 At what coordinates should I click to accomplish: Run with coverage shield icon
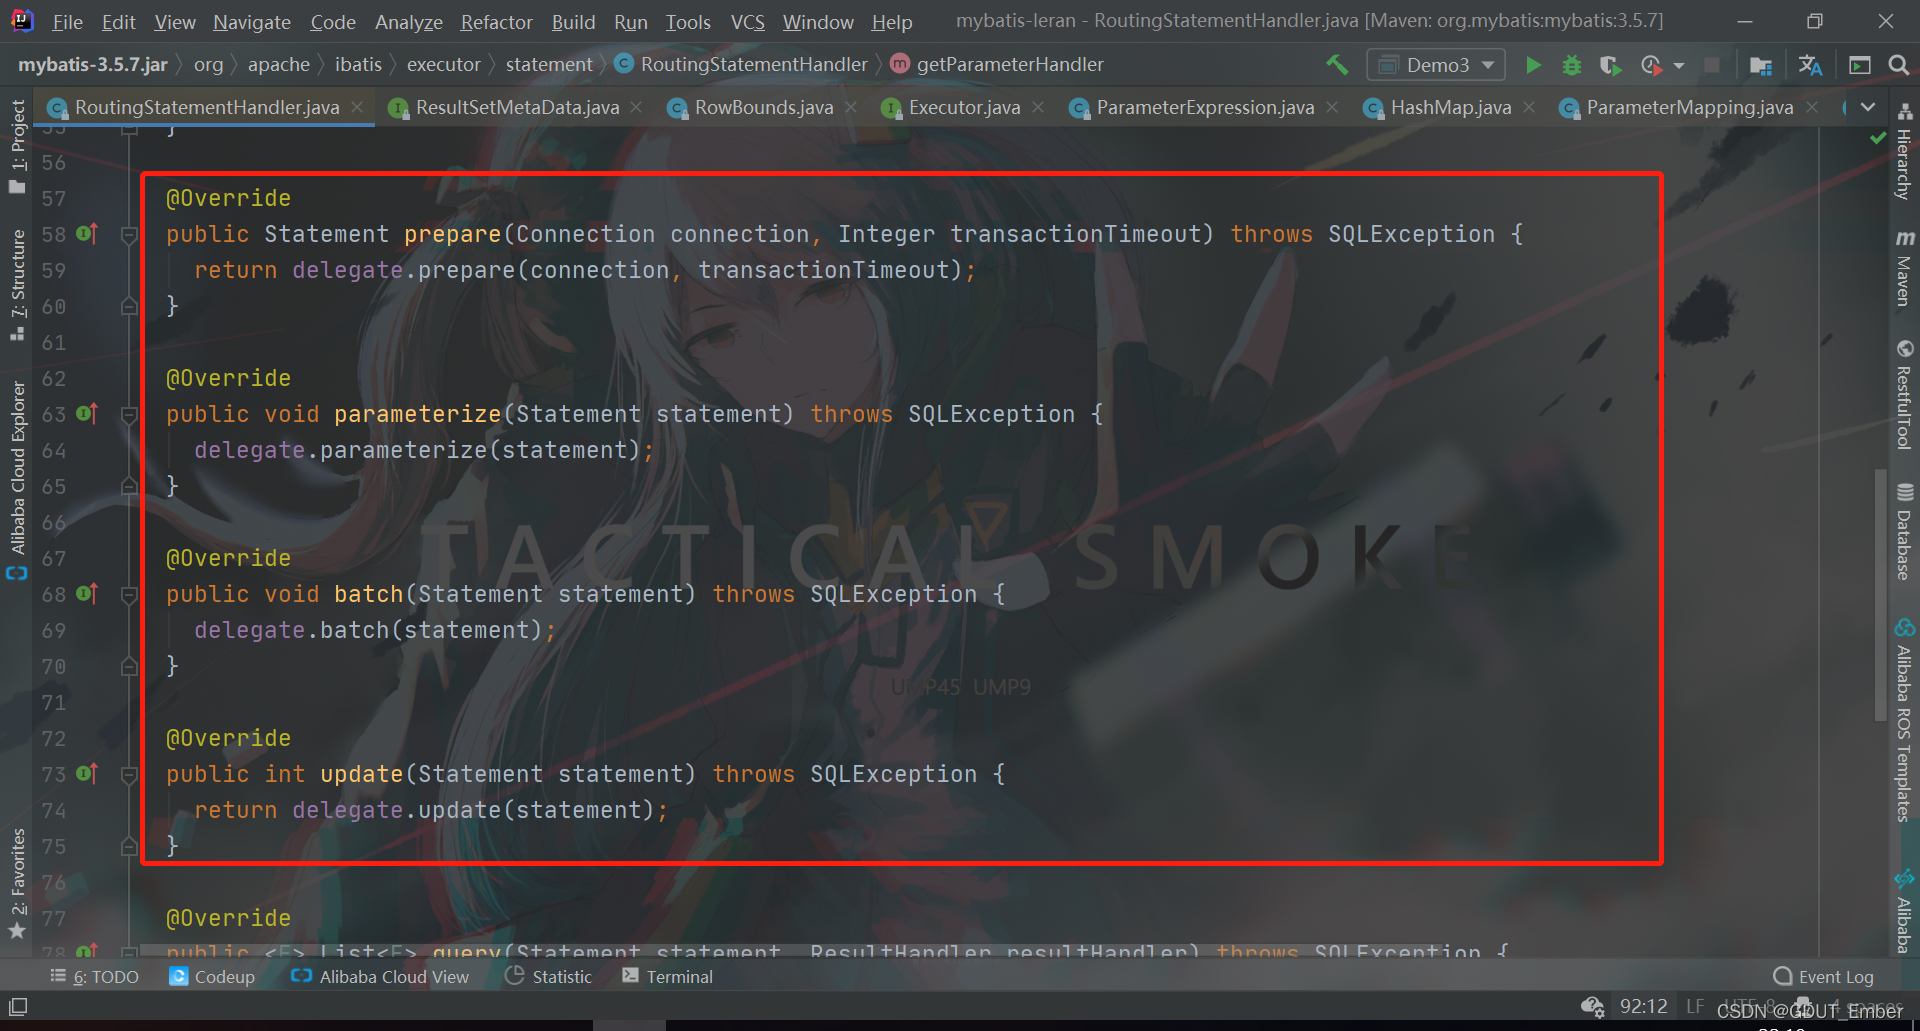[1610, 65]
